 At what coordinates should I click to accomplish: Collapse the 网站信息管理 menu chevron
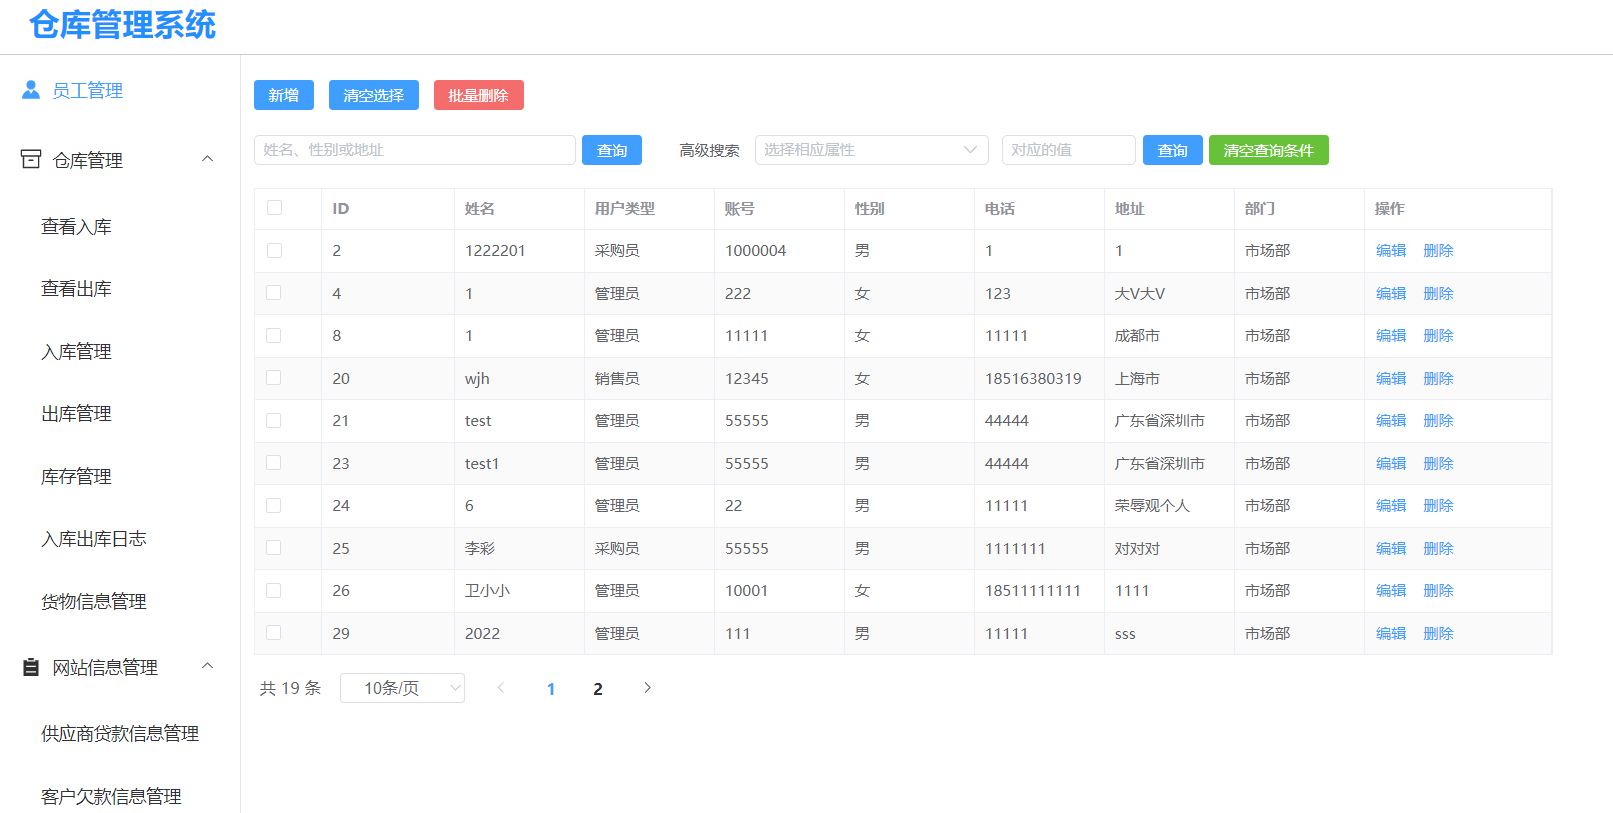(208, 666)
